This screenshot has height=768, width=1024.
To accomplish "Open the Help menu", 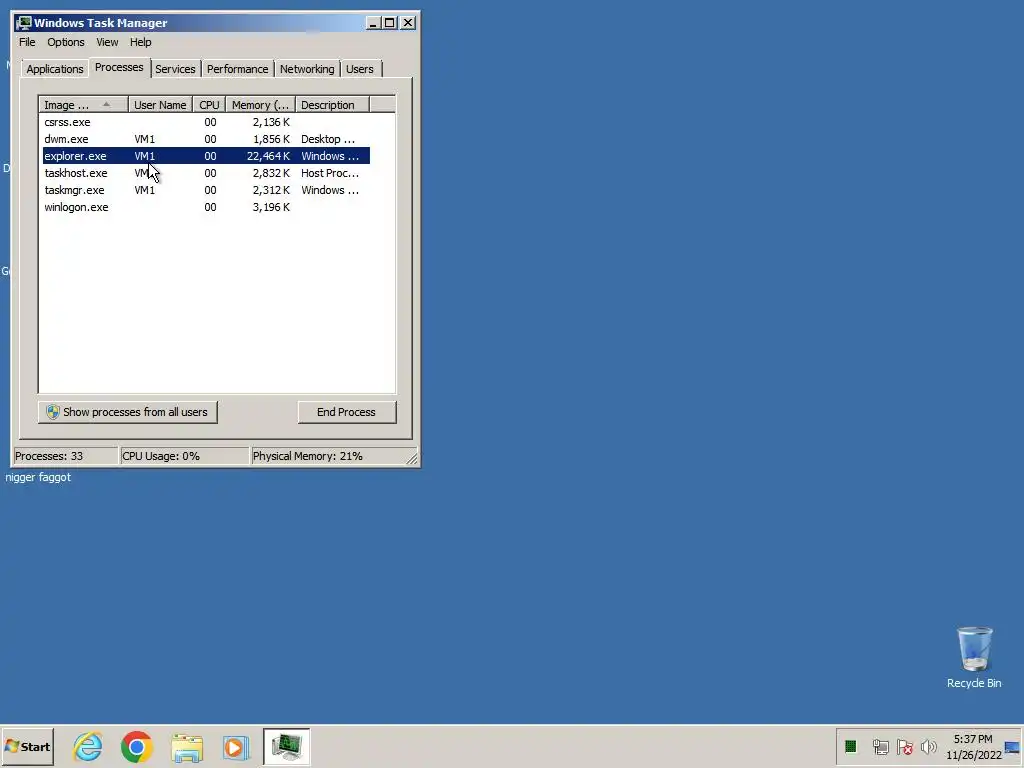I will (140, 42).
